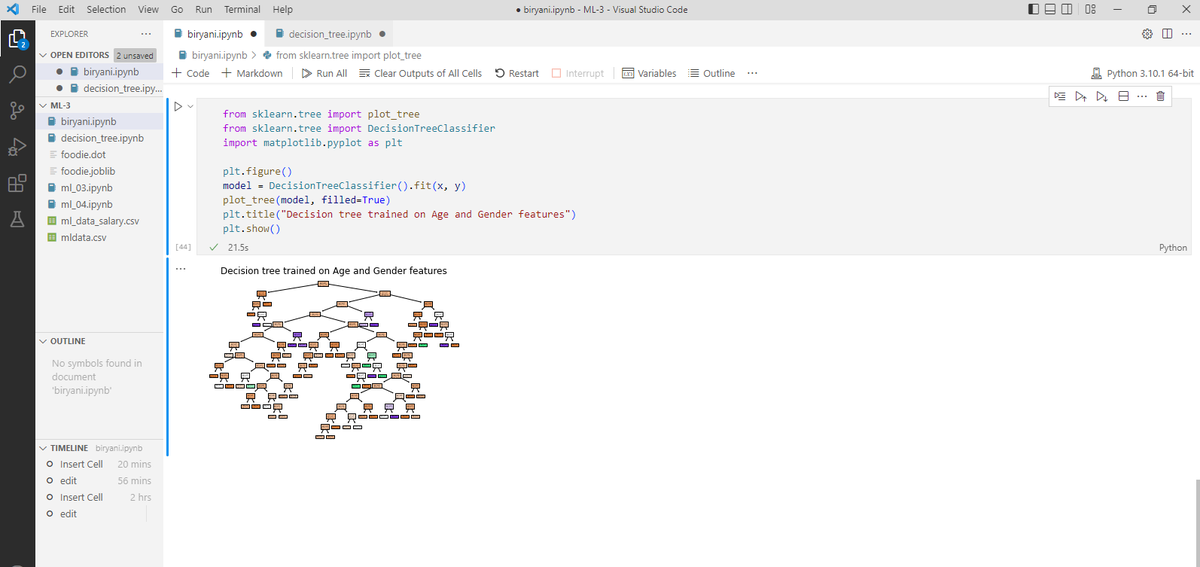Open the cell output more actions ellipsis
1200x567 pixels.
[180, 269]
